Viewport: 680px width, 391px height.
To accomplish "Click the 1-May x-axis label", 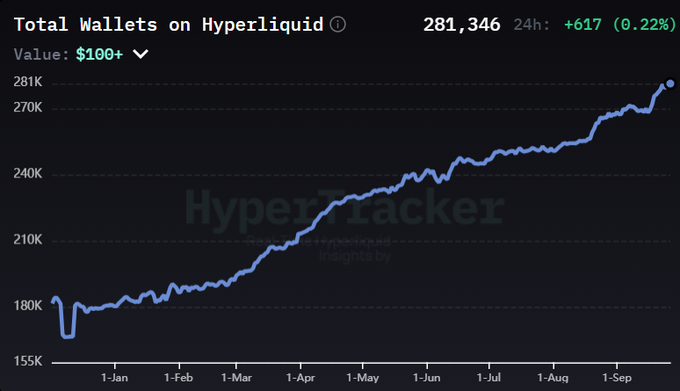I will tap(363, 378).
